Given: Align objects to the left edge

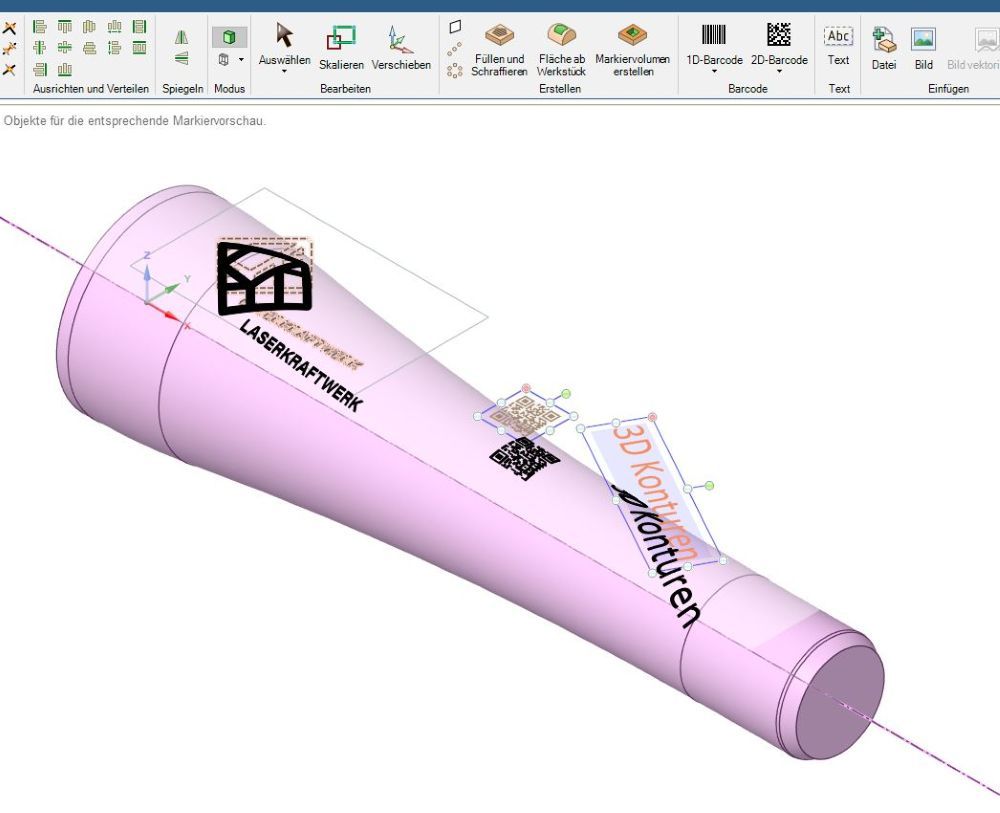Looking at the screenshot, I should [x=40, y=27].
